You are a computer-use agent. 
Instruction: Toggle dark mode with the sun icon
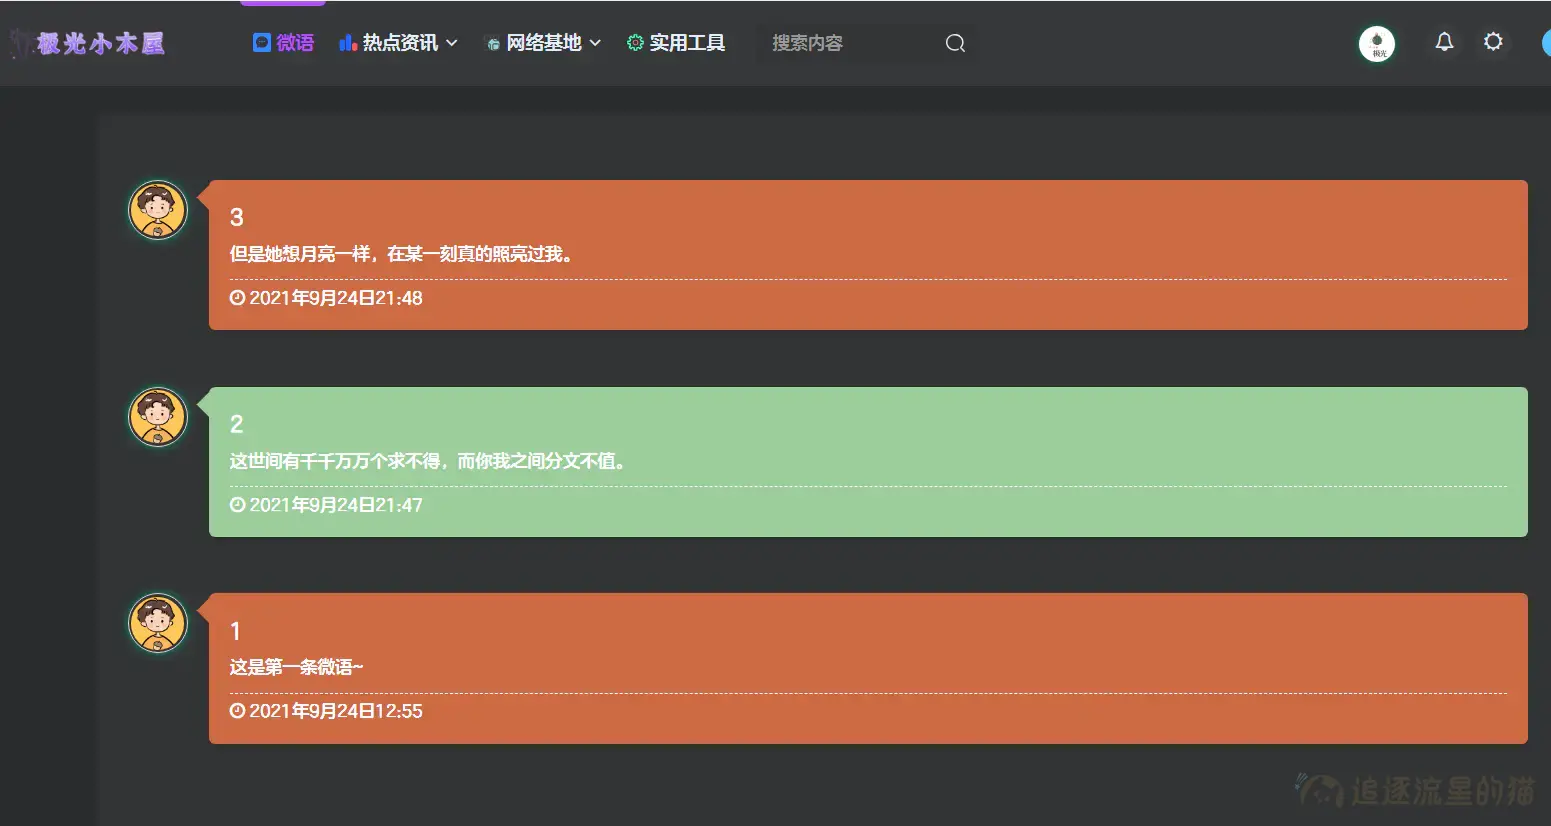point(1494,42)
